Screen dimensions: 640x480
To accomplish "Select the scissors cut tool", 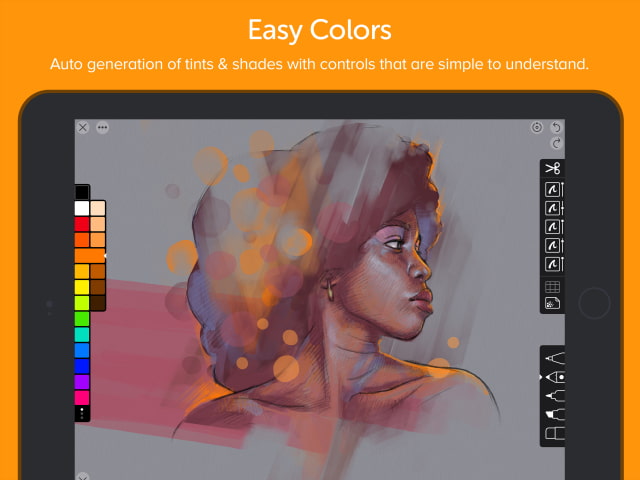I will click(x=552, y=168).
